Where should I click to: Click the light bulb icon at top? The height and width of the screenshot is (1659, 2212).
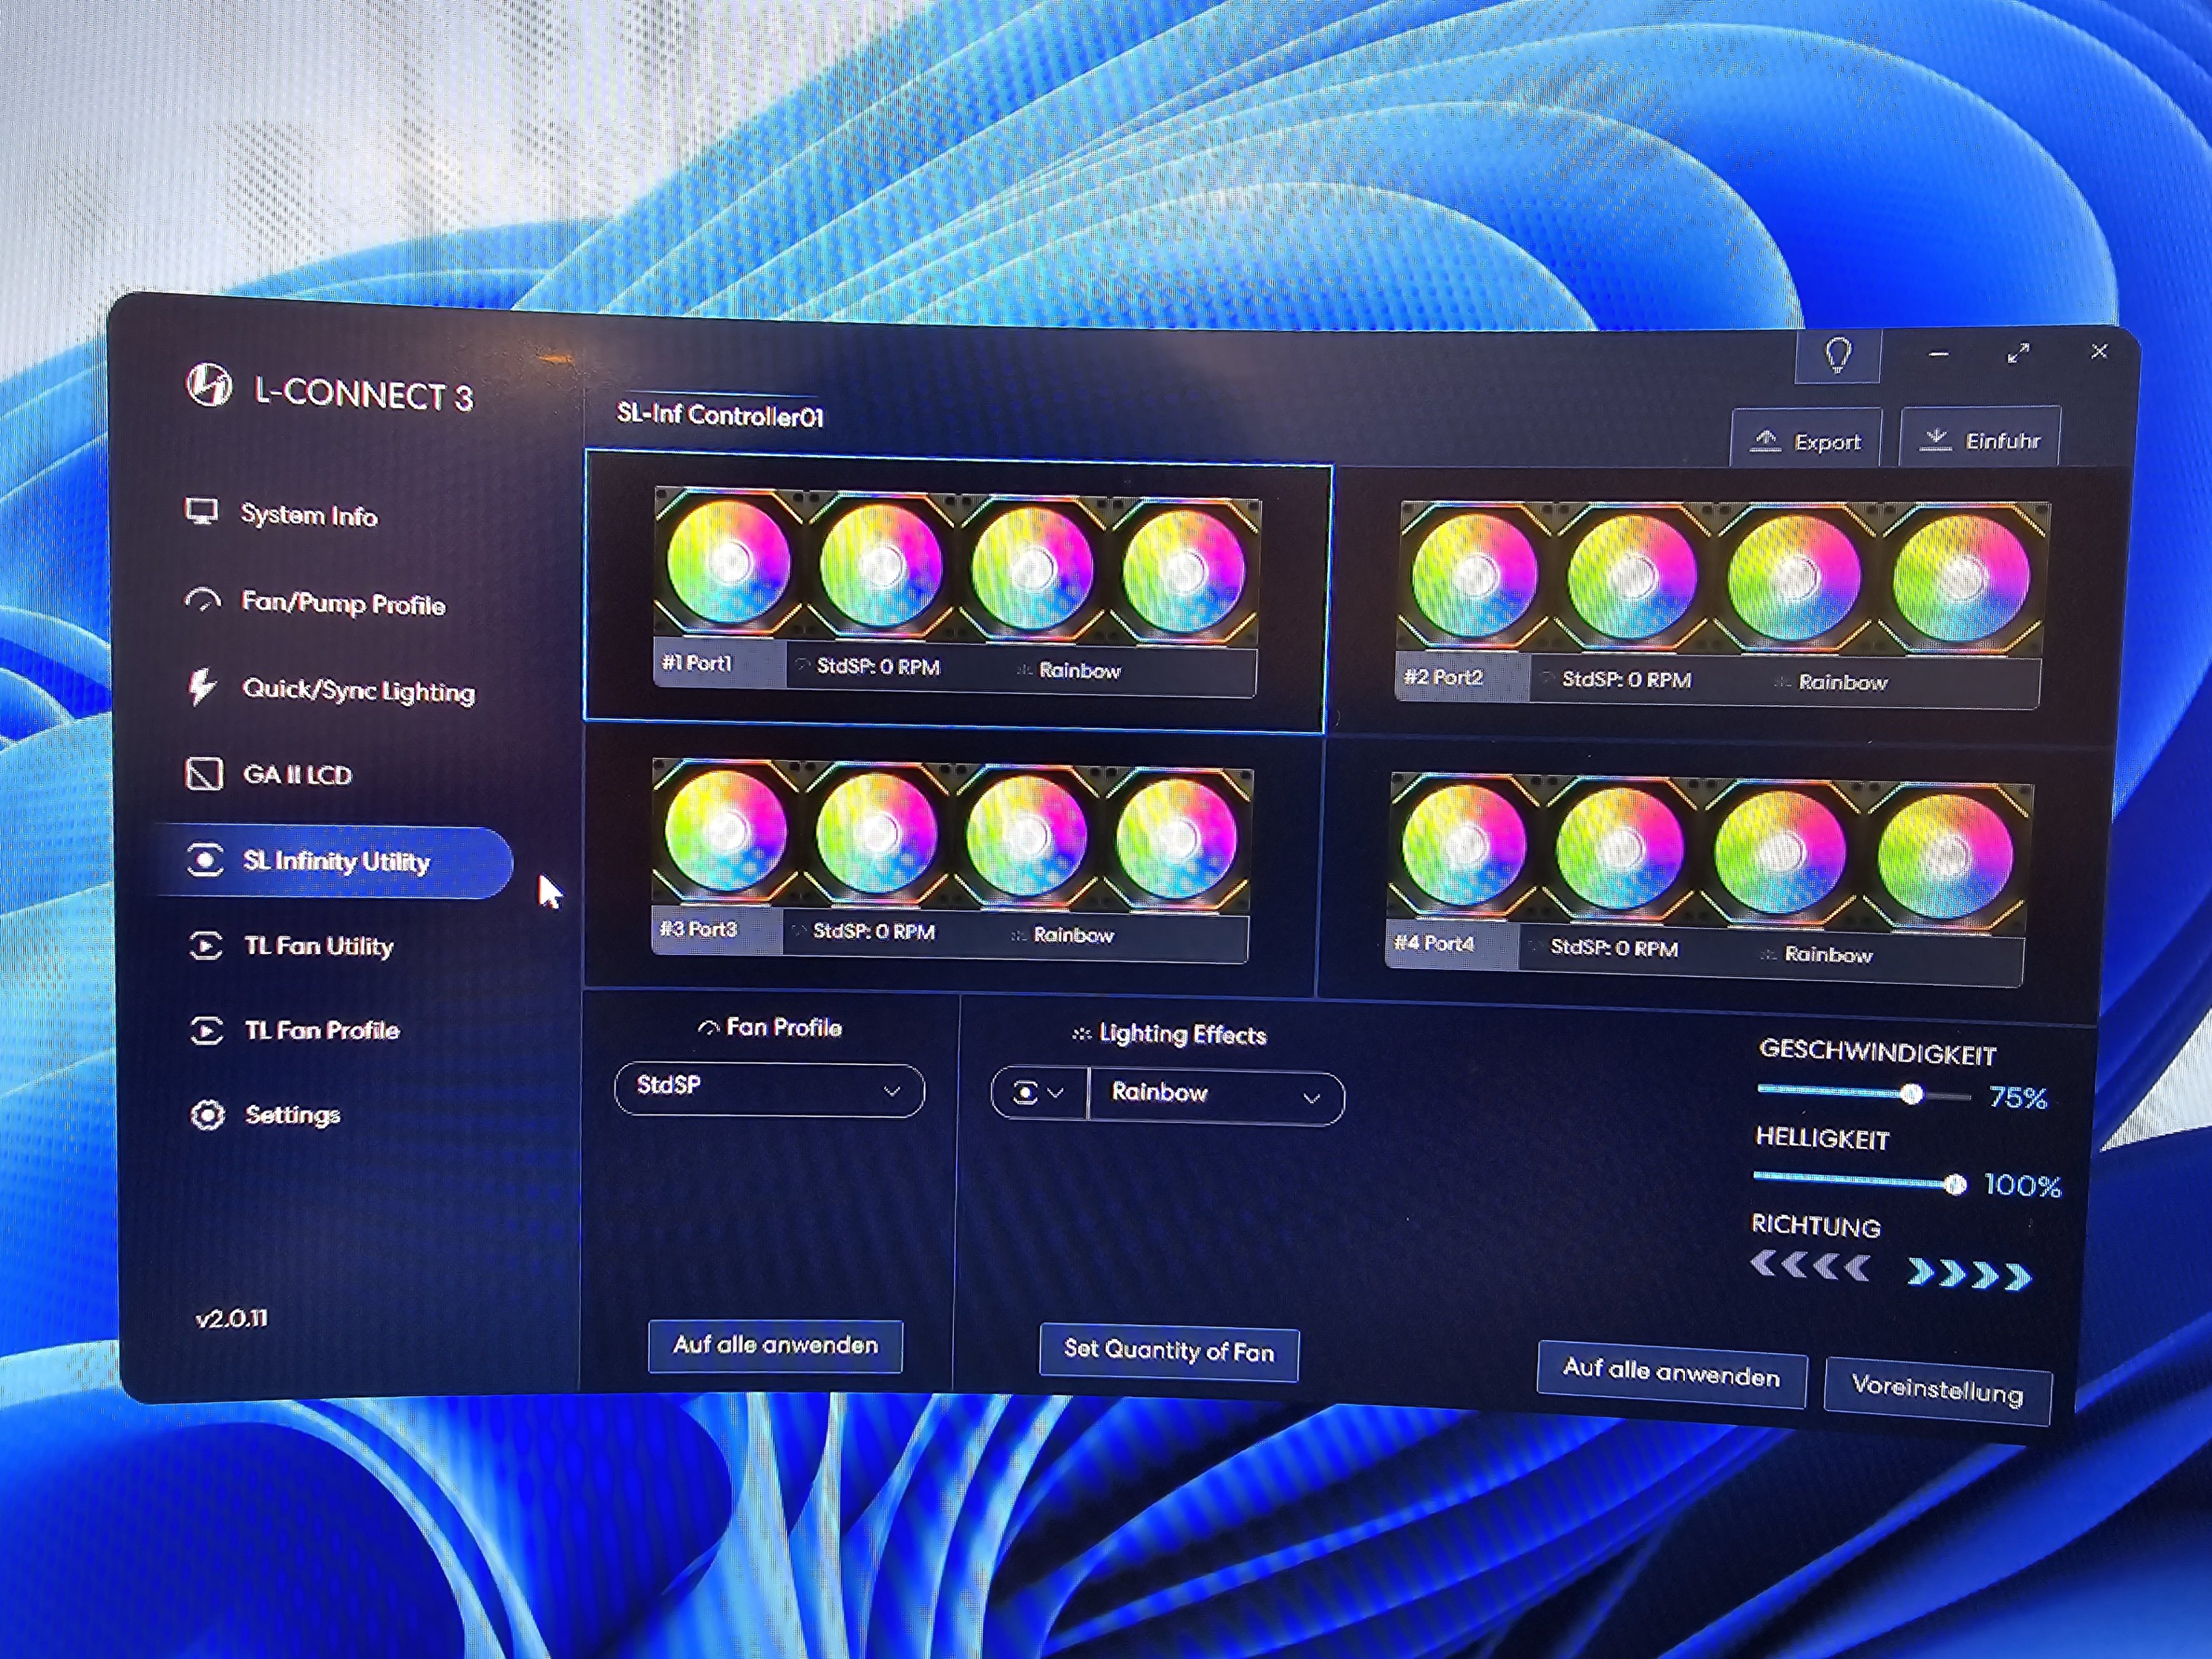coord(1838,355)
